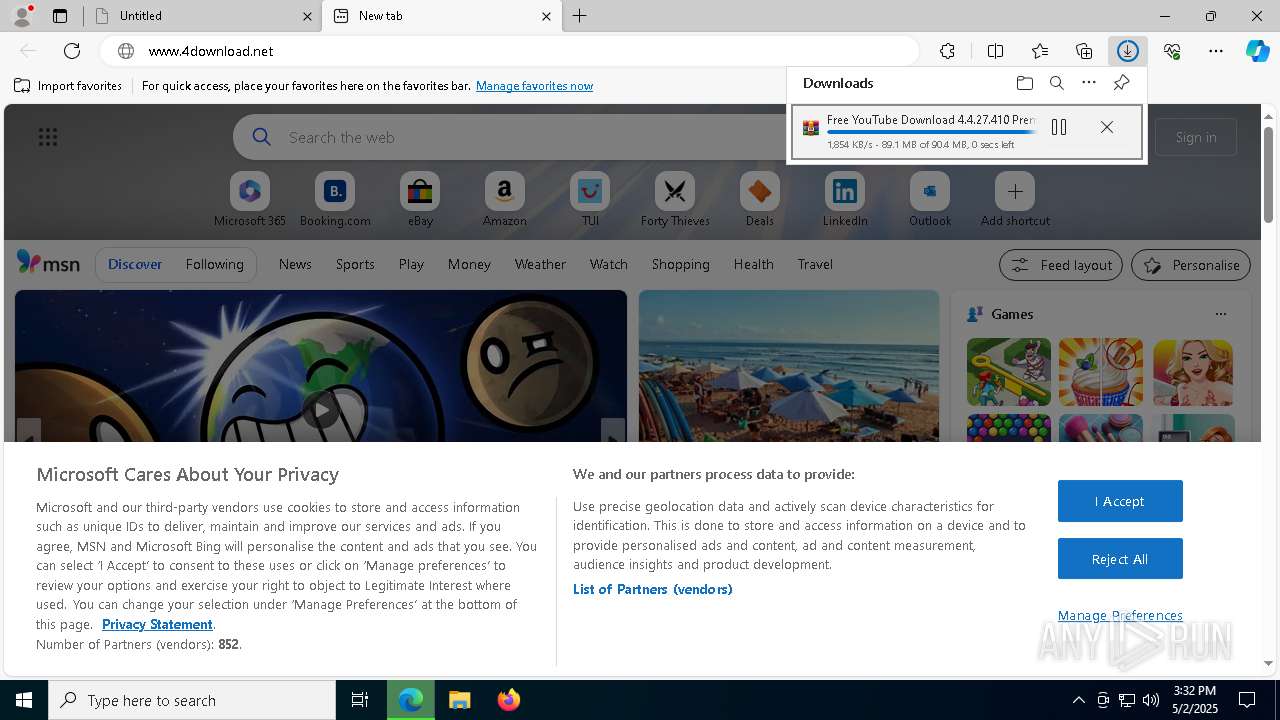Play the planets video thumbnail
Viewport: 1280px width, 720px height.
321,409
